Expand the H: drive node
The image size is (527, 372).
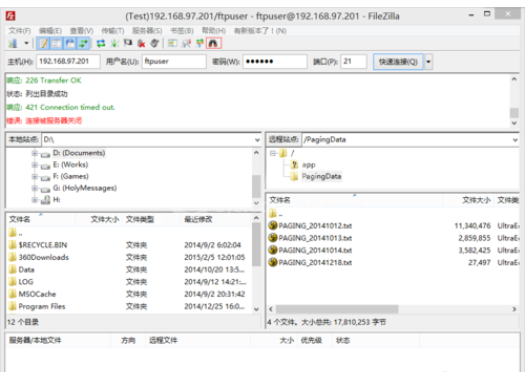point(35,200)
